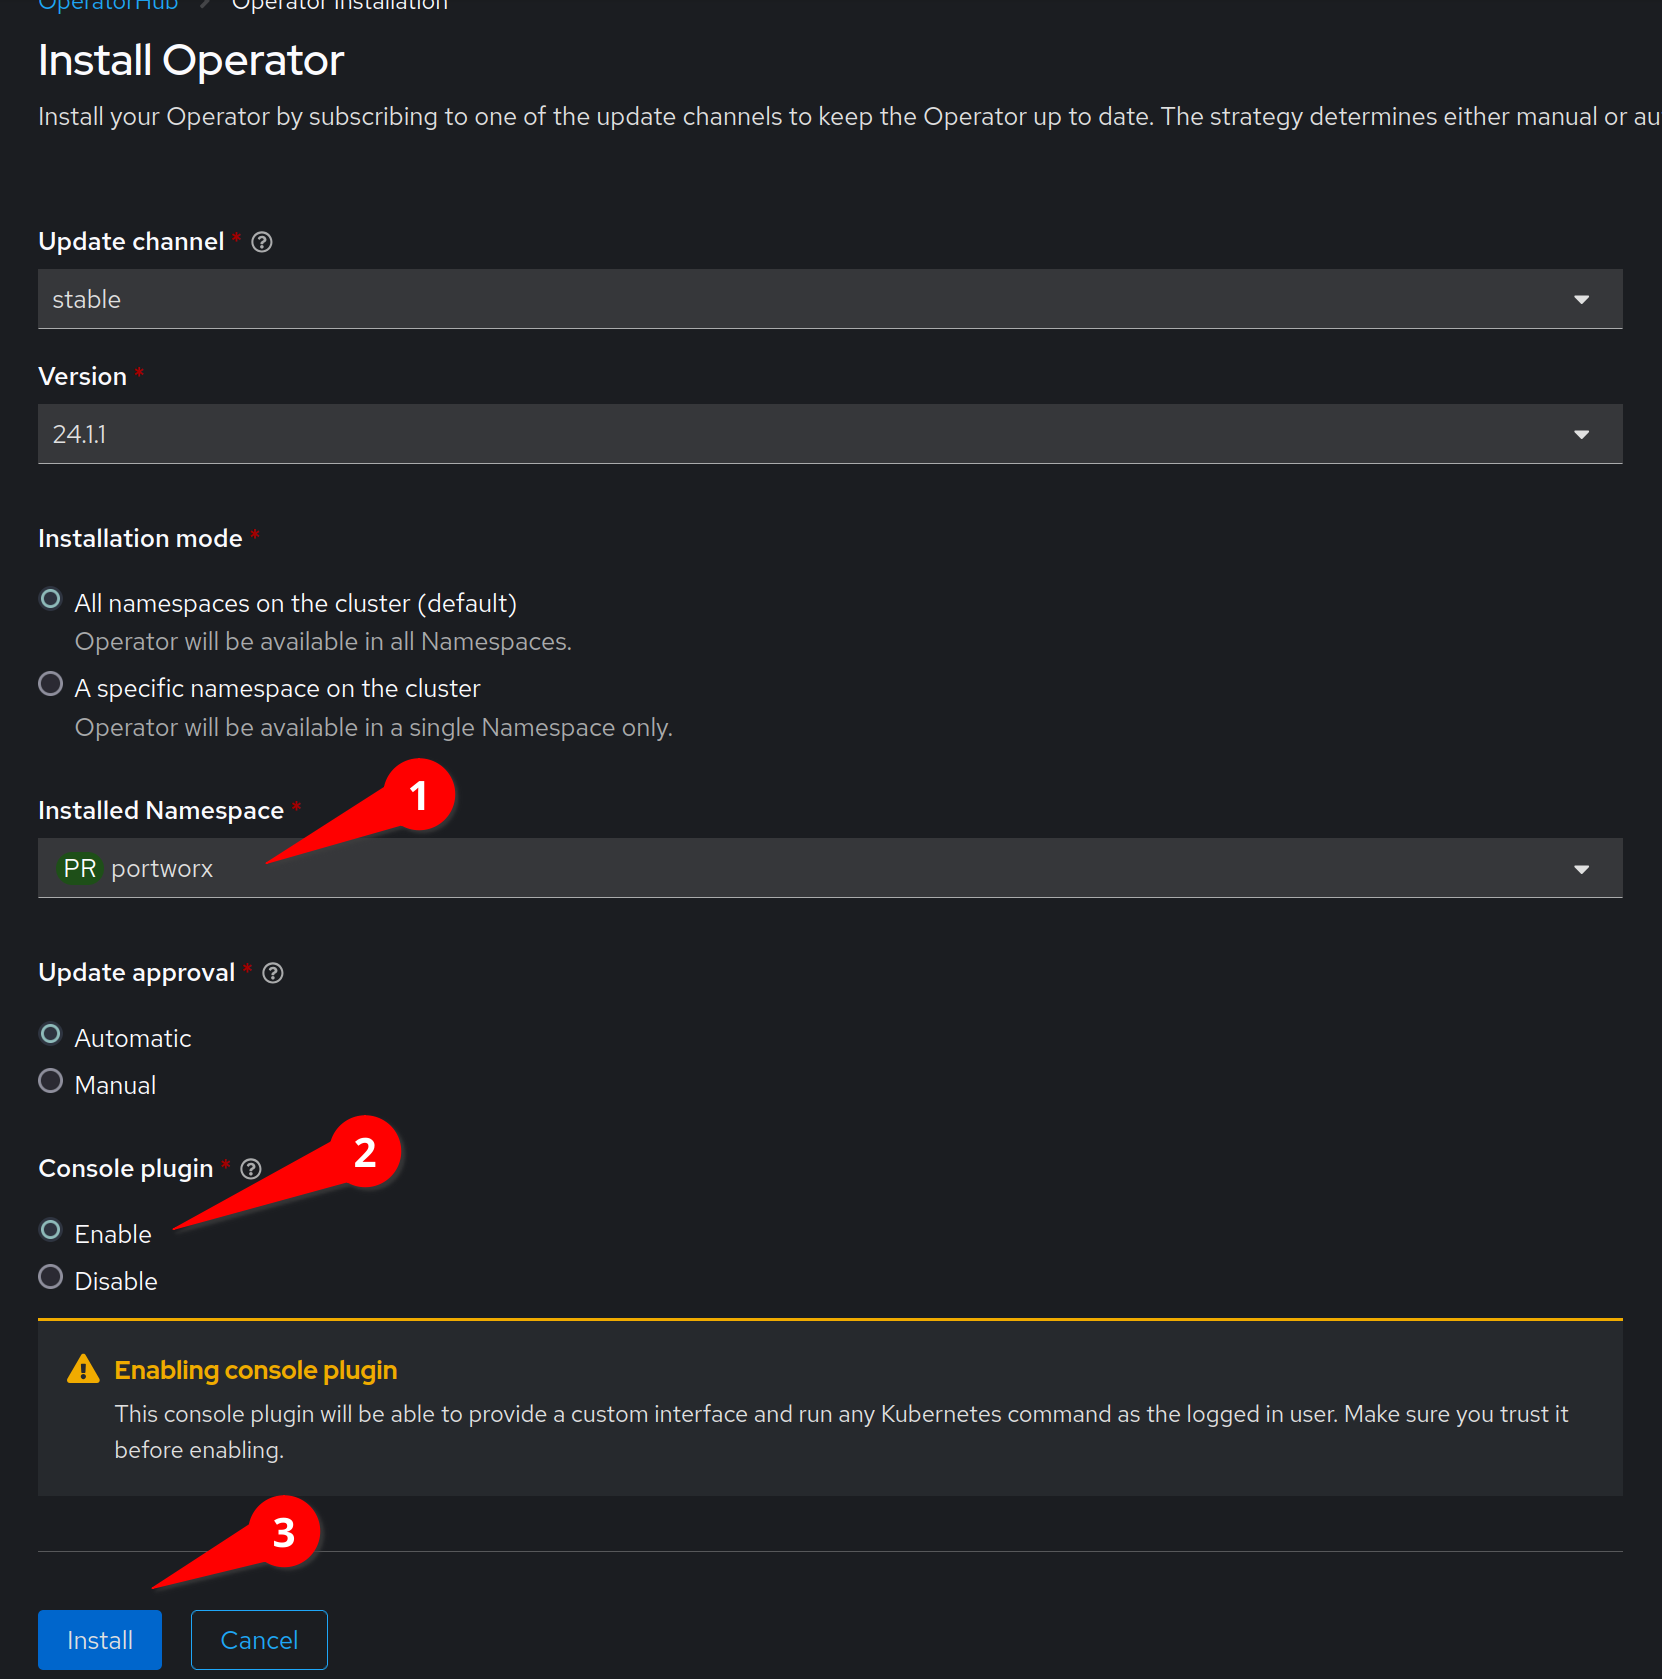This screenshot has width=1662, height=1679.
Task: Select Automatic update approval
Action: tap(51, 1034)
